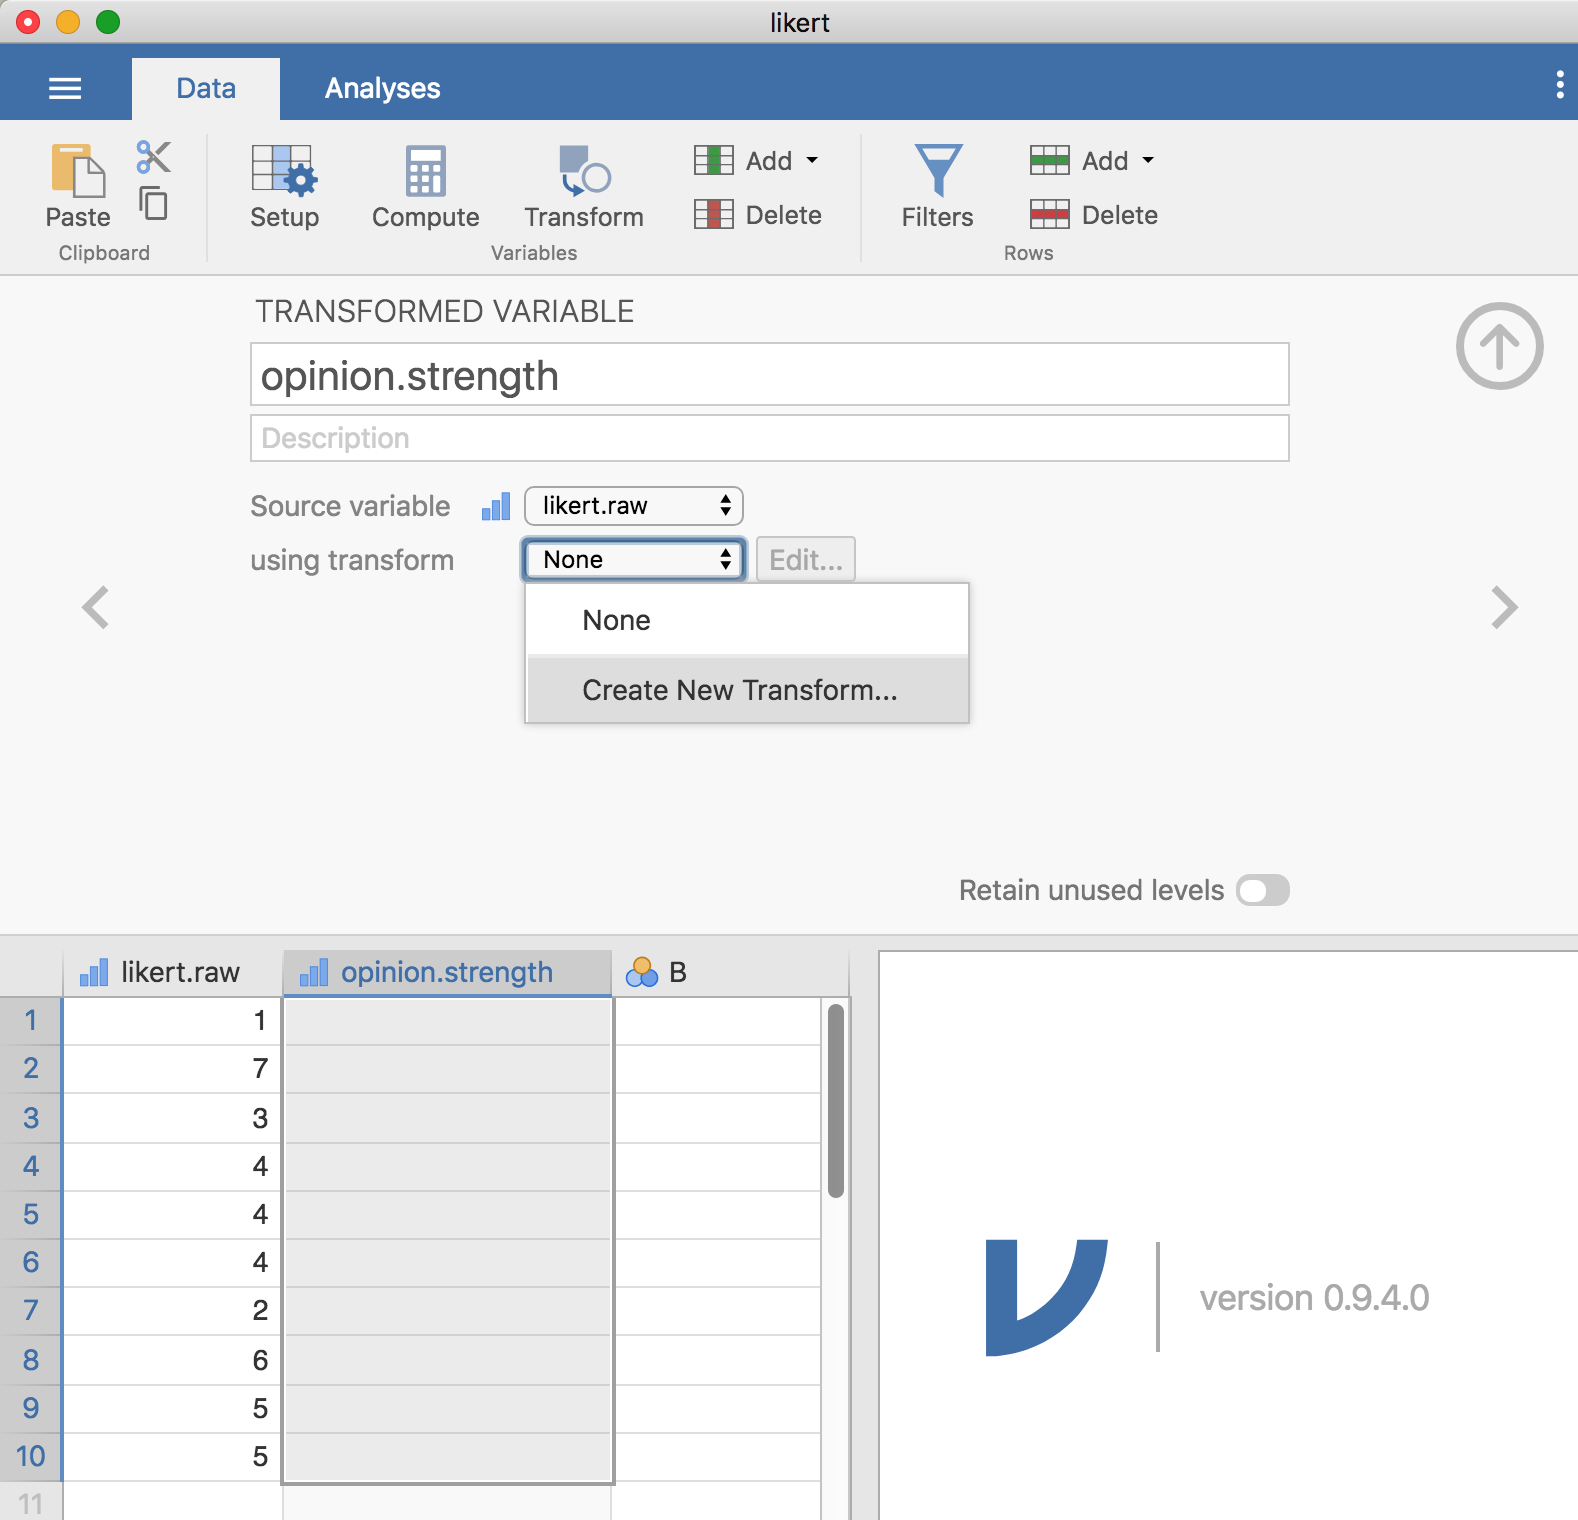Click the nominal icon of column B
This screenshot has height=1520, width=1578.
[x=642, y=972]
